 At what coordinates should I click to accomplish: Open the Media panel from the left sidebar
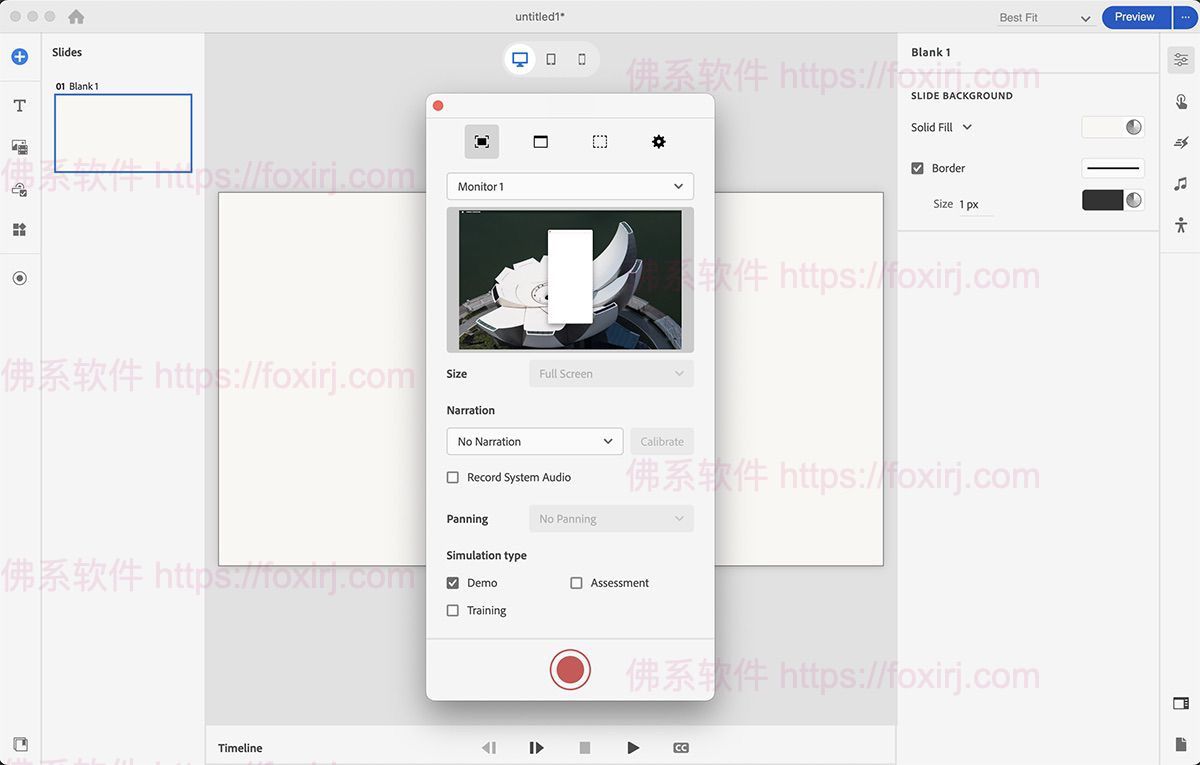pyautogui.click(x=19, y=146)
